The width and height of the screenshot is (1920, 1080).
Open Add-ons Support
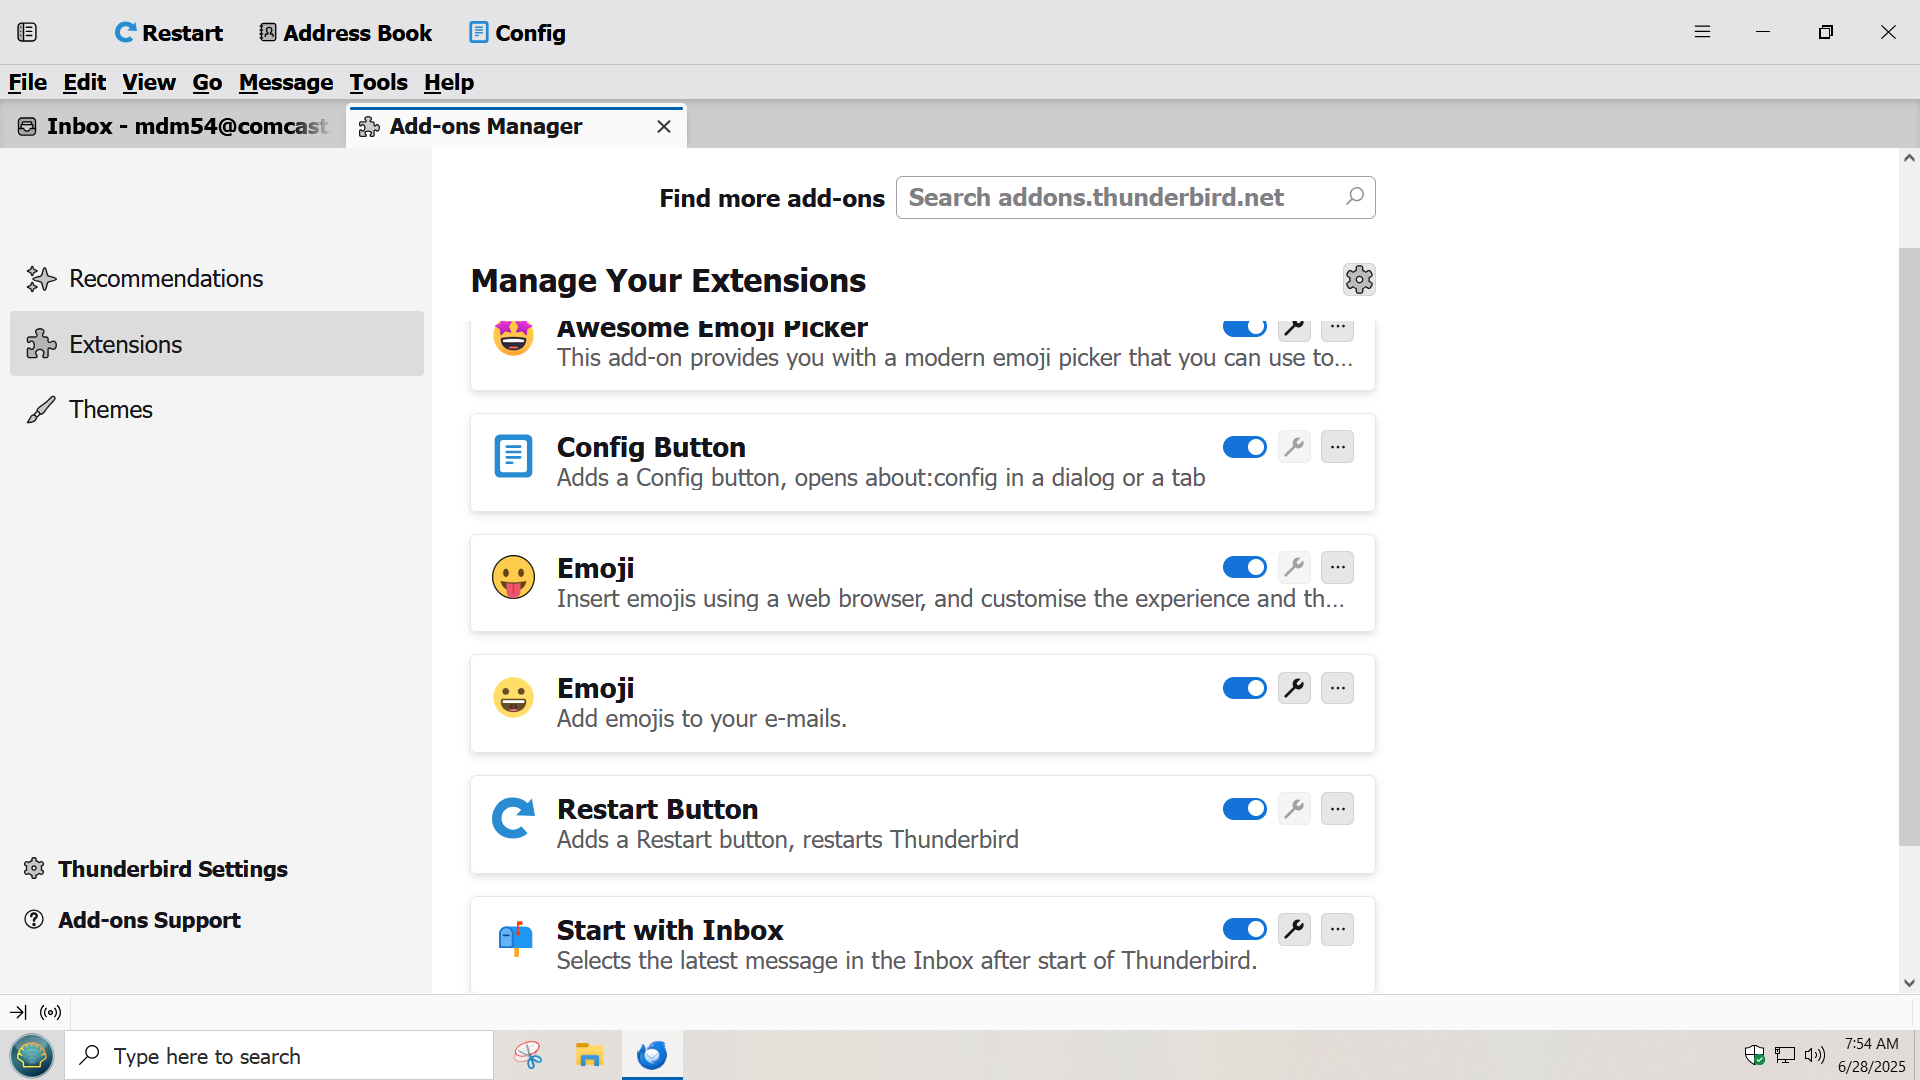132,920
